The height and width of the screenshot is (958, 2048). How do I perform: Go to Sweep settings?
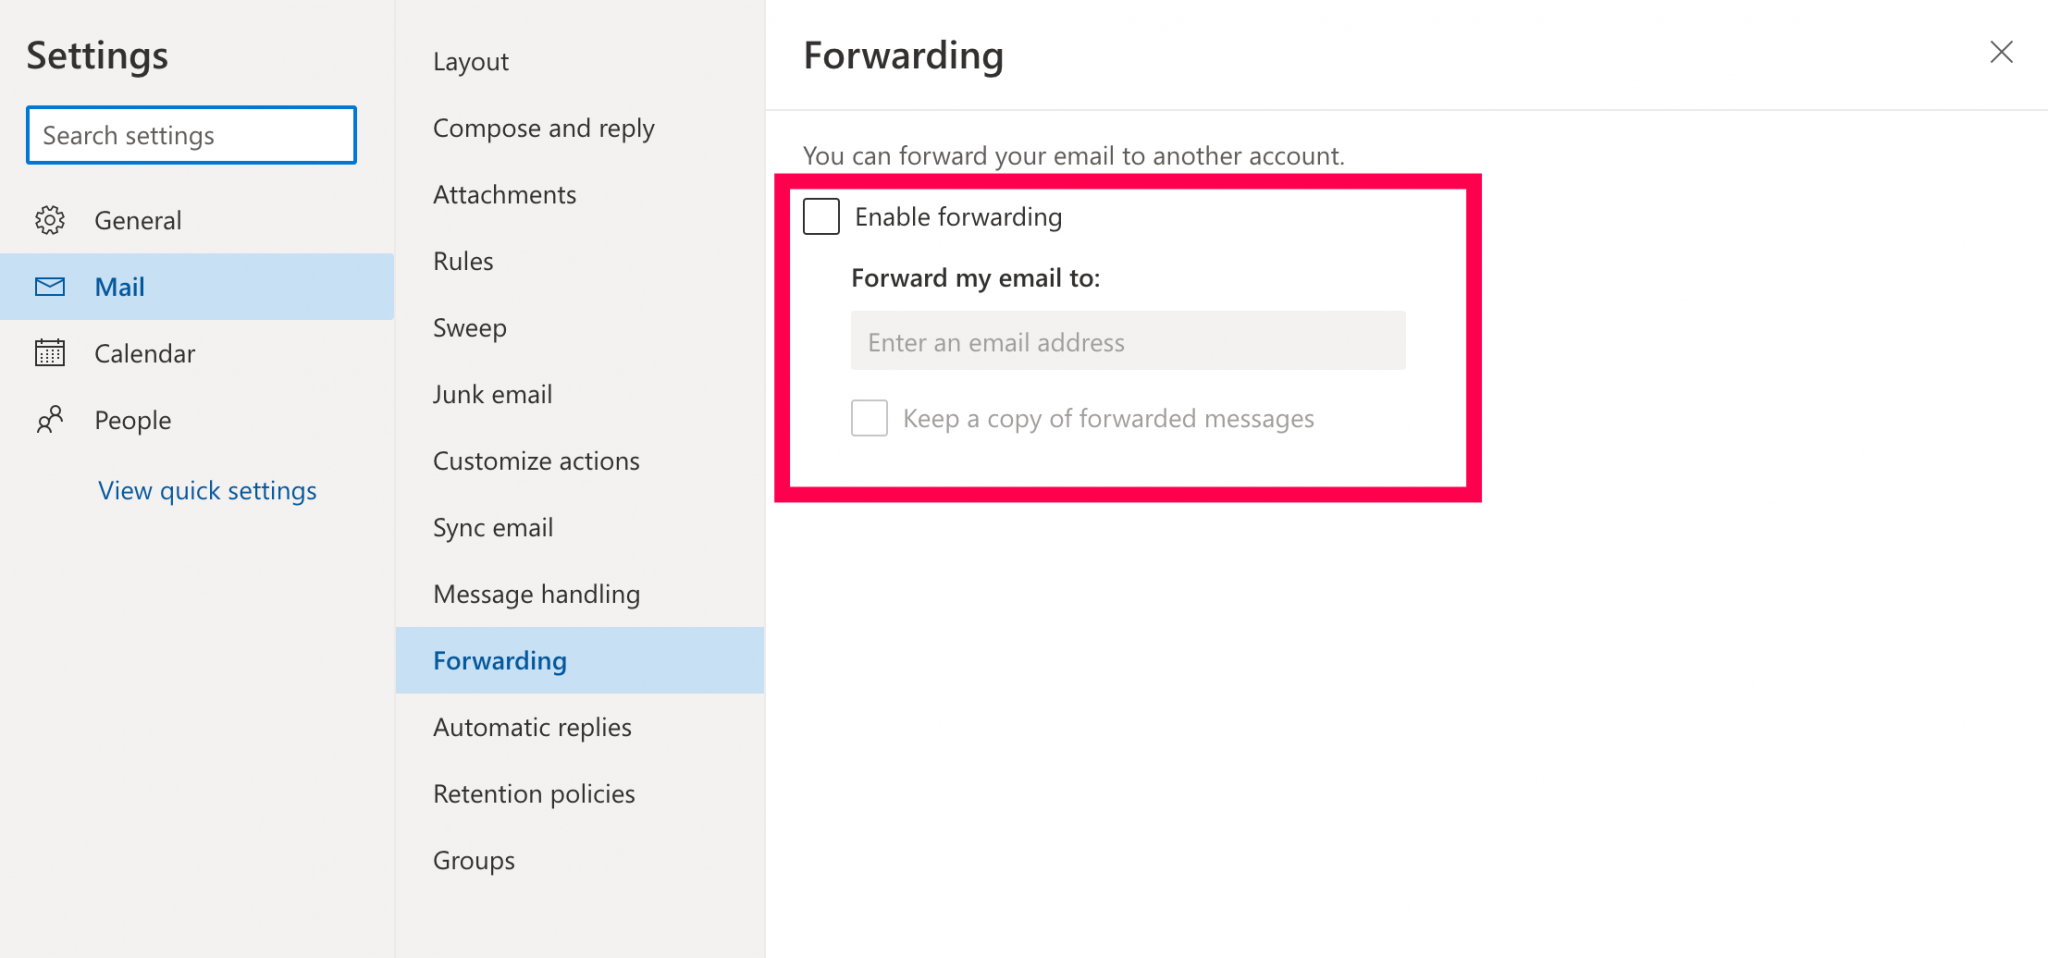tap(469, 327)
